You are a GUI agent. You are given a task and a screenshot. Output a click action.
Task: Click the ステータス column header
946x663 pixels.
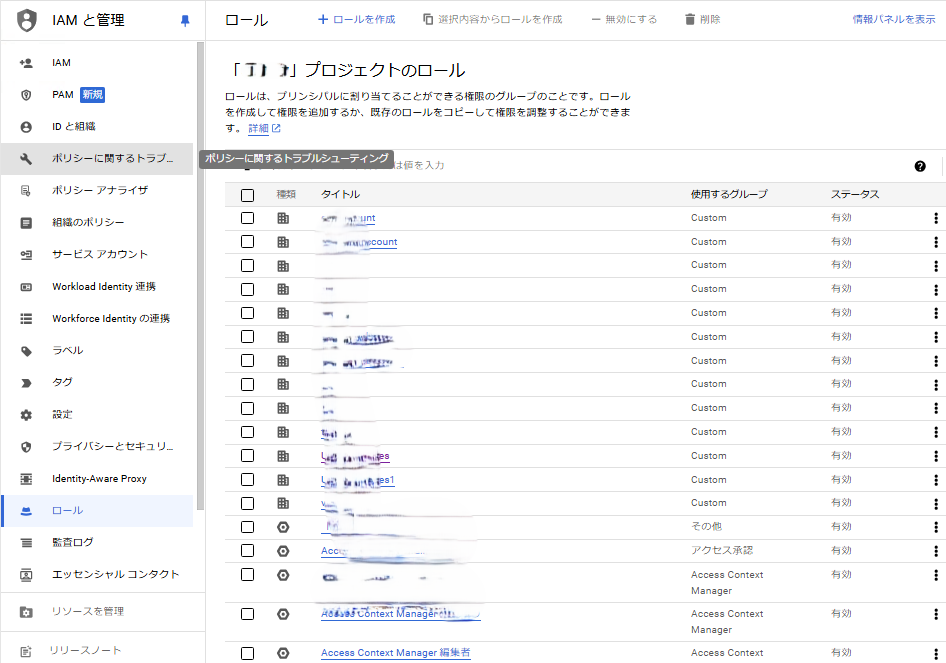pos(855,194)
